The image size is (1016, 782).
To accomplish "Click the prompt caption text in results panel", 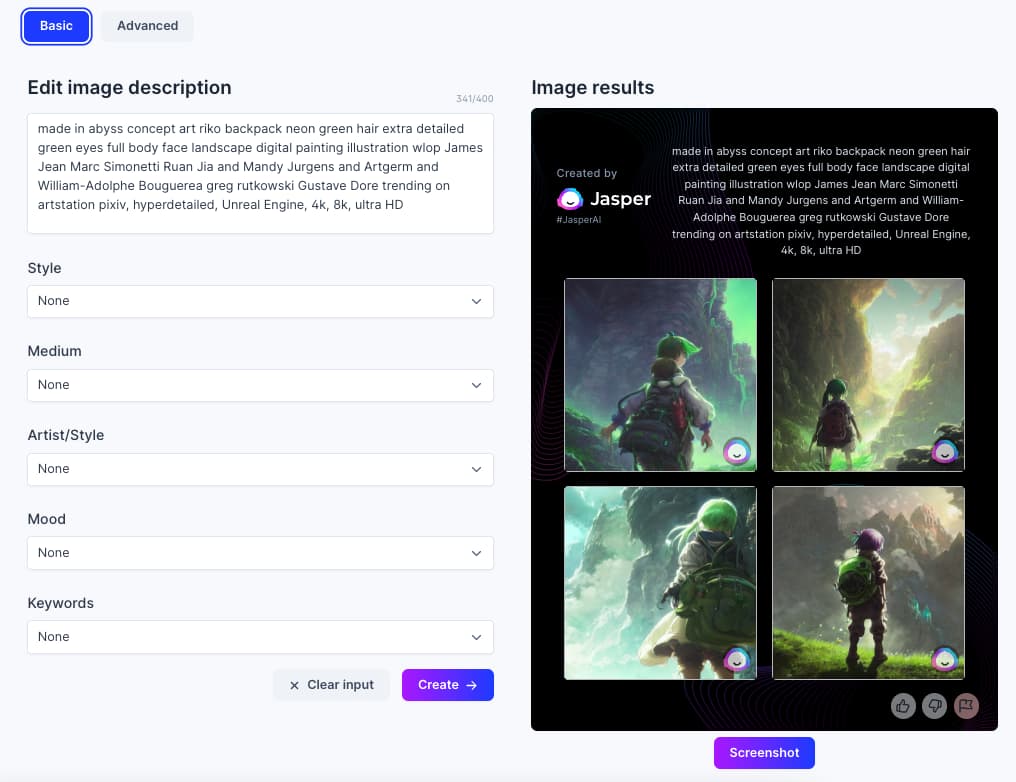I will [821, 200].
